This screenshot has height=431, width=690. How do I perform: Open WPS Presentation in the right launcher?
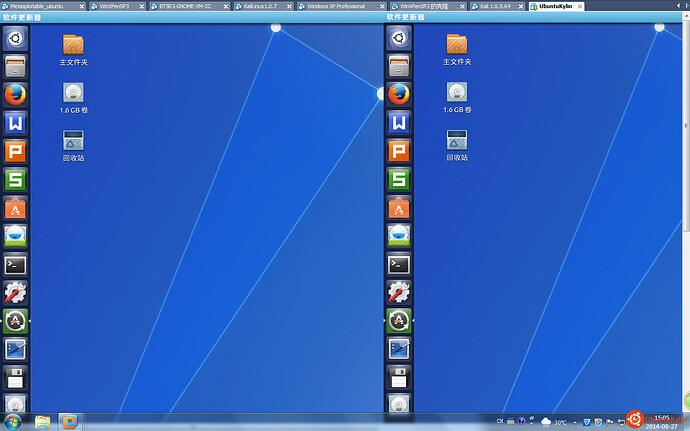pos(399,151)
